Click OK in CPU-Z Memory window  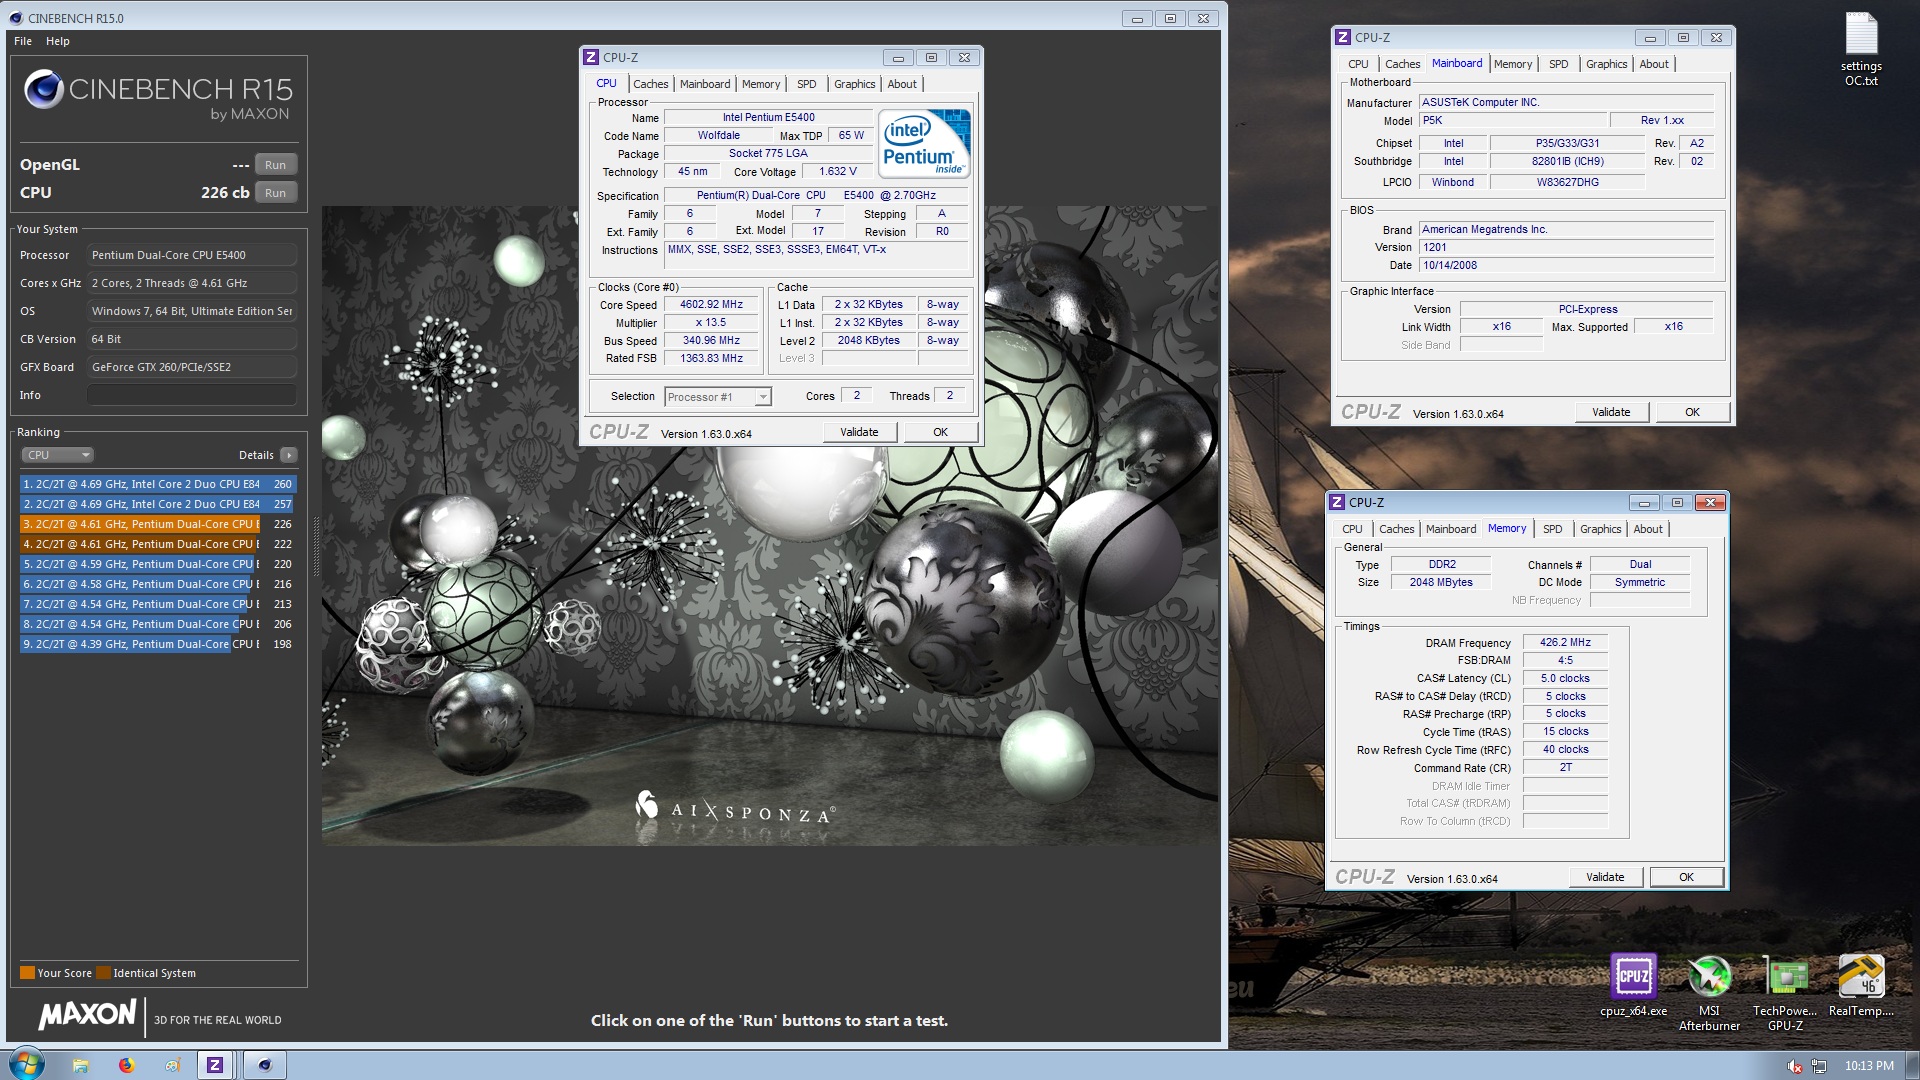point(1686,877)
